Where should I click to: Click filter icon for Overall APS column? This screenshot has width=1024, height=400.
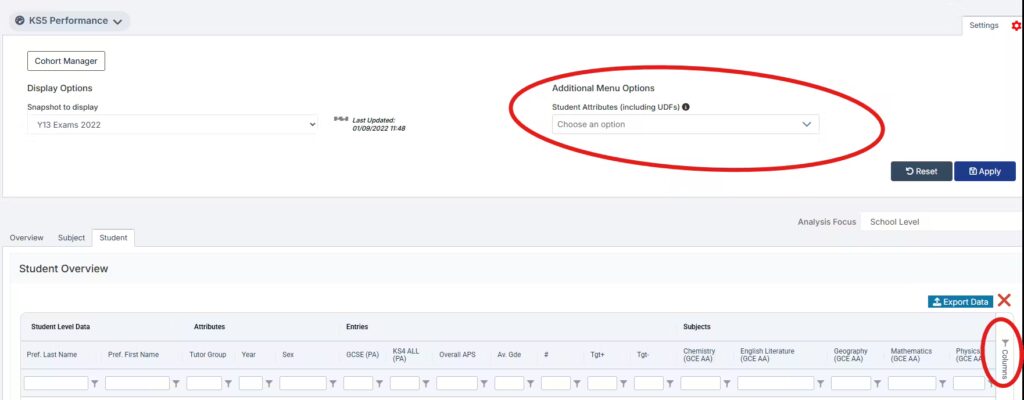(485, 383)
